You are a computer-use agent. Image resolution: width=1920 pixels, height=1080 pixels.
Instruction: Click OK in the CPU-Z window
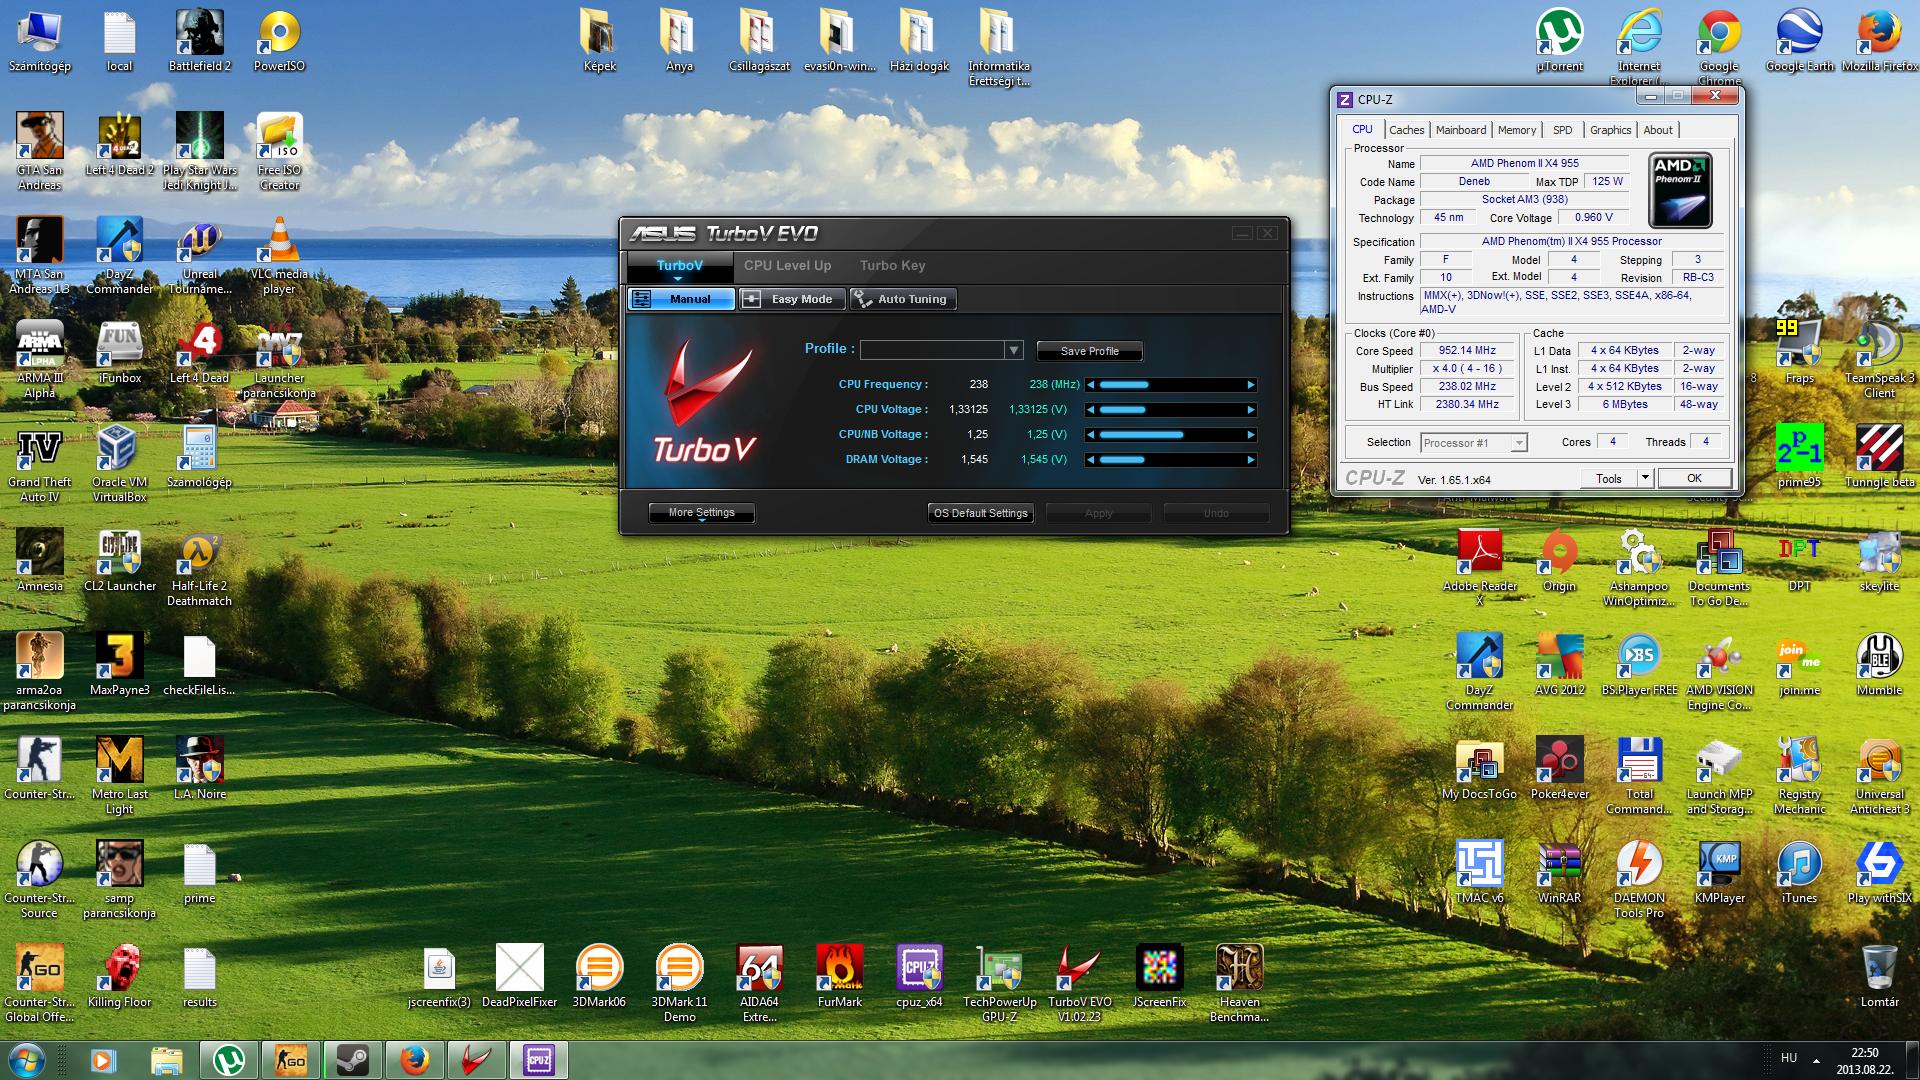click(1694, 478)
